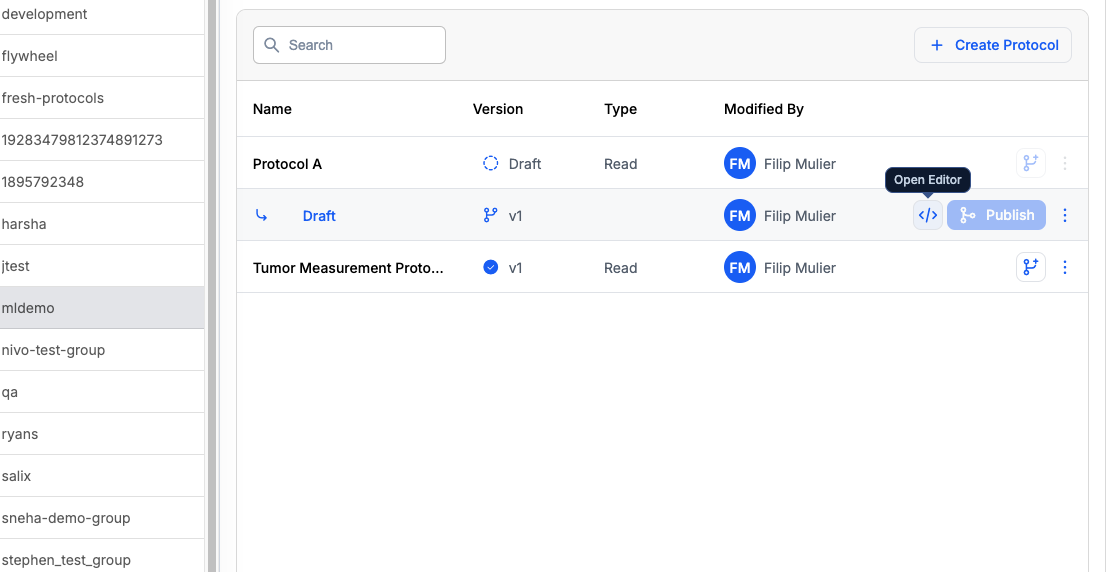Select the fresh-protocols group

[x=102, y=98]
